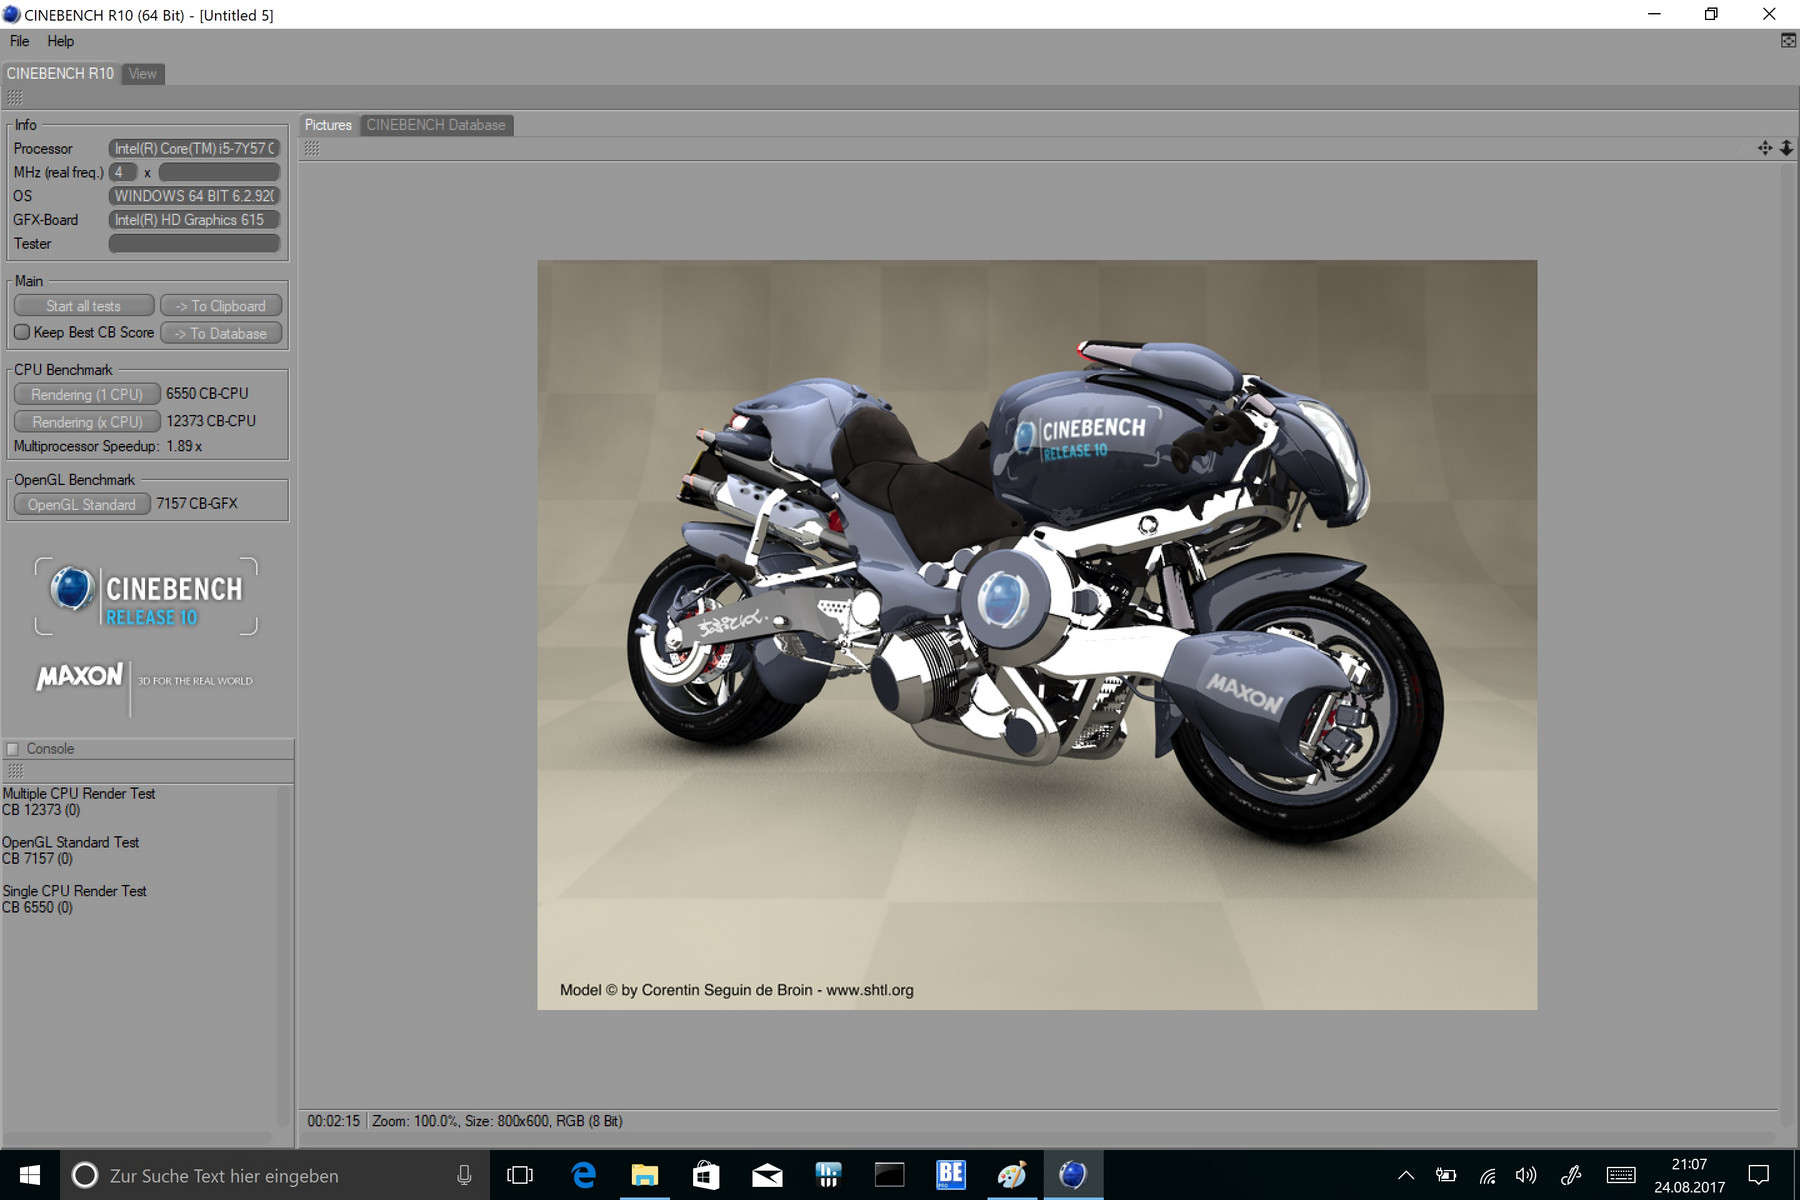Click the zoom view vertical-arrow icon
This screenshot has width=1800, height=1200.
point(1786,148)
